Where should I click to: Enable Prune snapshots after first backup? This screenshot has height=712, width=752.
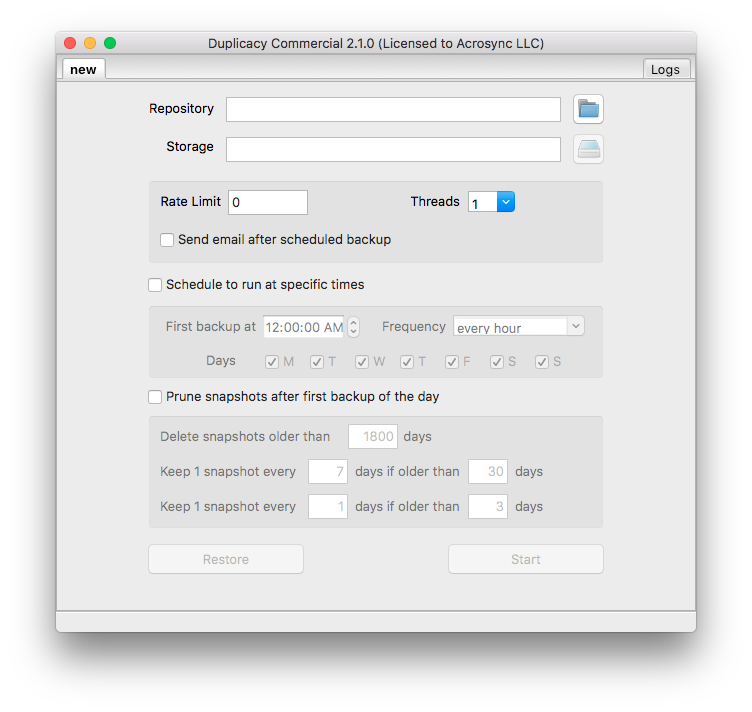(x=155, y=397)
